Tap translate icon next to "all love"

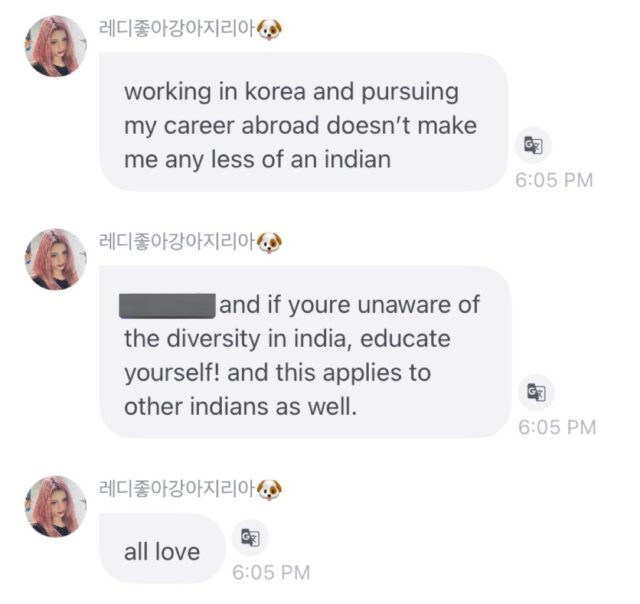(250, 537)
